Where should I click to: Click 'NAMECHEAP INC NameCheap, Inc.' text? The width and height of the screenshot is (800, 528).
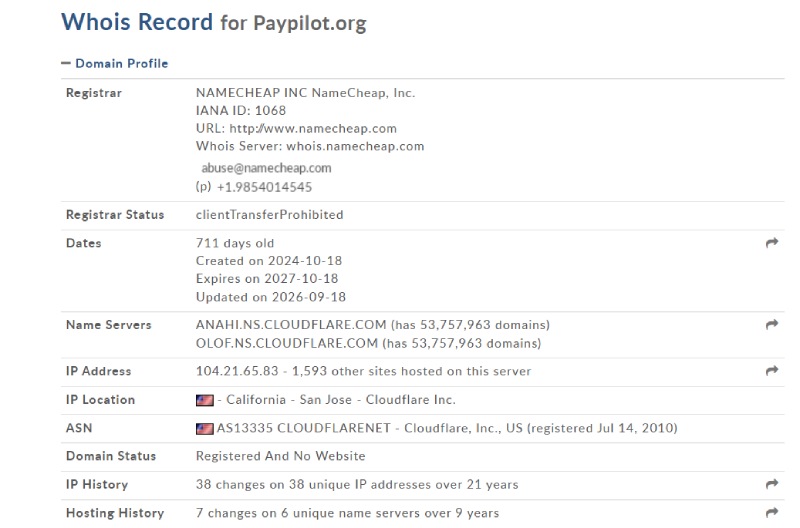coord(305,93)
